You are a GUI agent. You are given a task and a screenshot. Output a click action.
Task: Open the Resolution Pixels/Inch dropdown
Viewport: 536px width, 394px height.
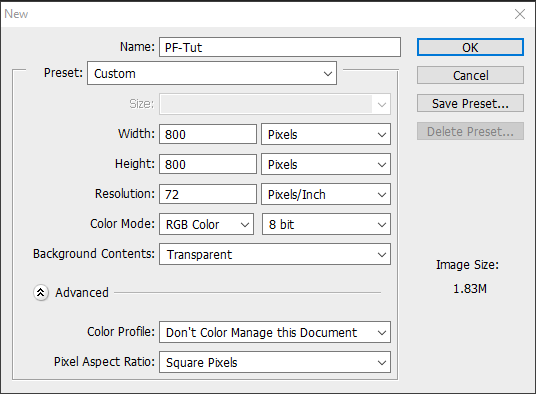(x=326, y=194)
